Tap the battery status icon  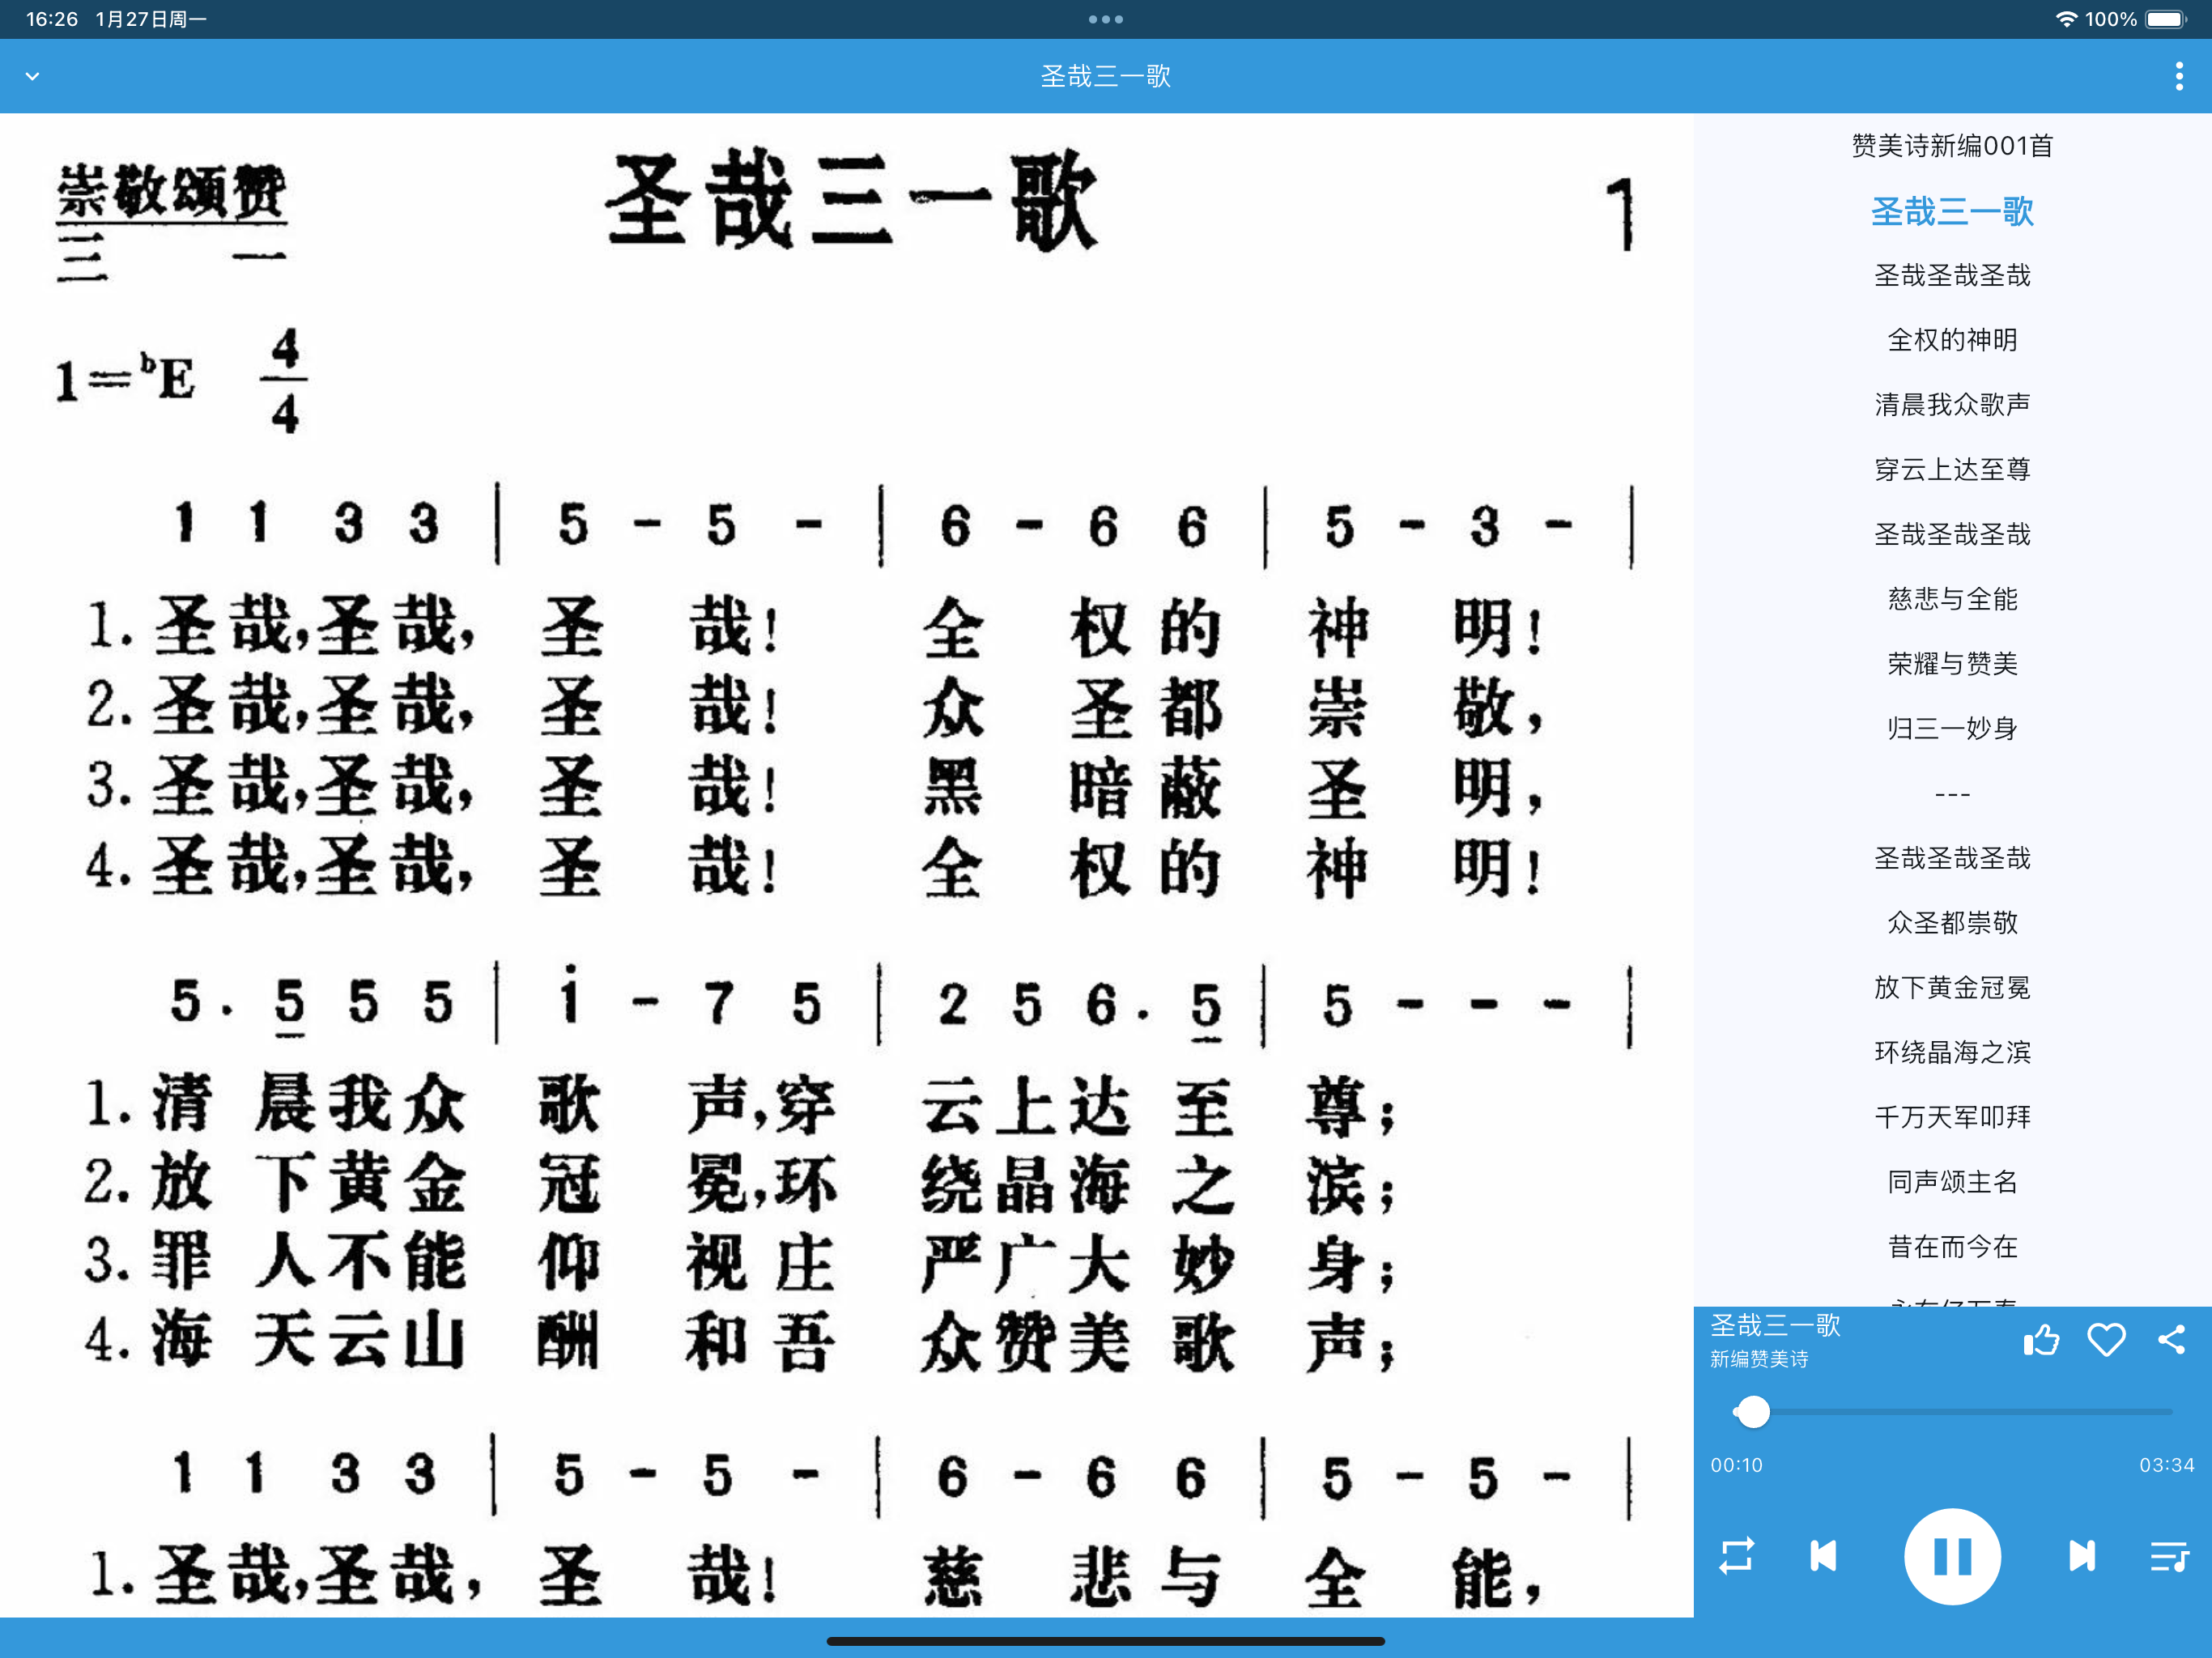(2166, 19)
